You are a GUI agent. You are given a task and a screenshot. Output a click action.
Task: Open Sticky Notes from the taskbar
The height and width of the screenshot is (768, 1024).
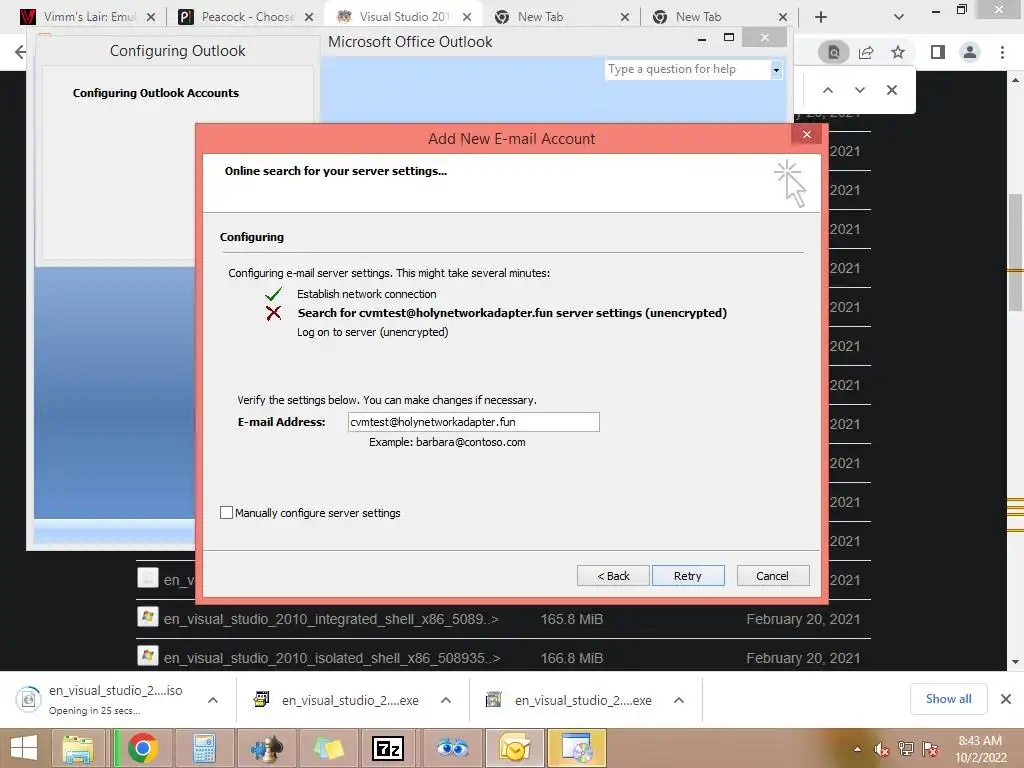point(328,748)
